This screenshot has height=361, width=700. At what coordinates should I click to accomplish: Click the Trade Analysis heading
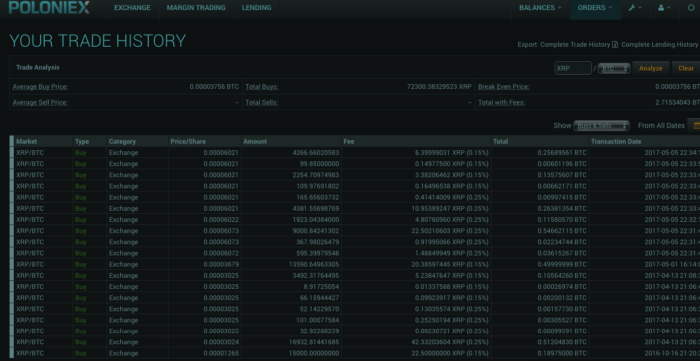(38, 67)
